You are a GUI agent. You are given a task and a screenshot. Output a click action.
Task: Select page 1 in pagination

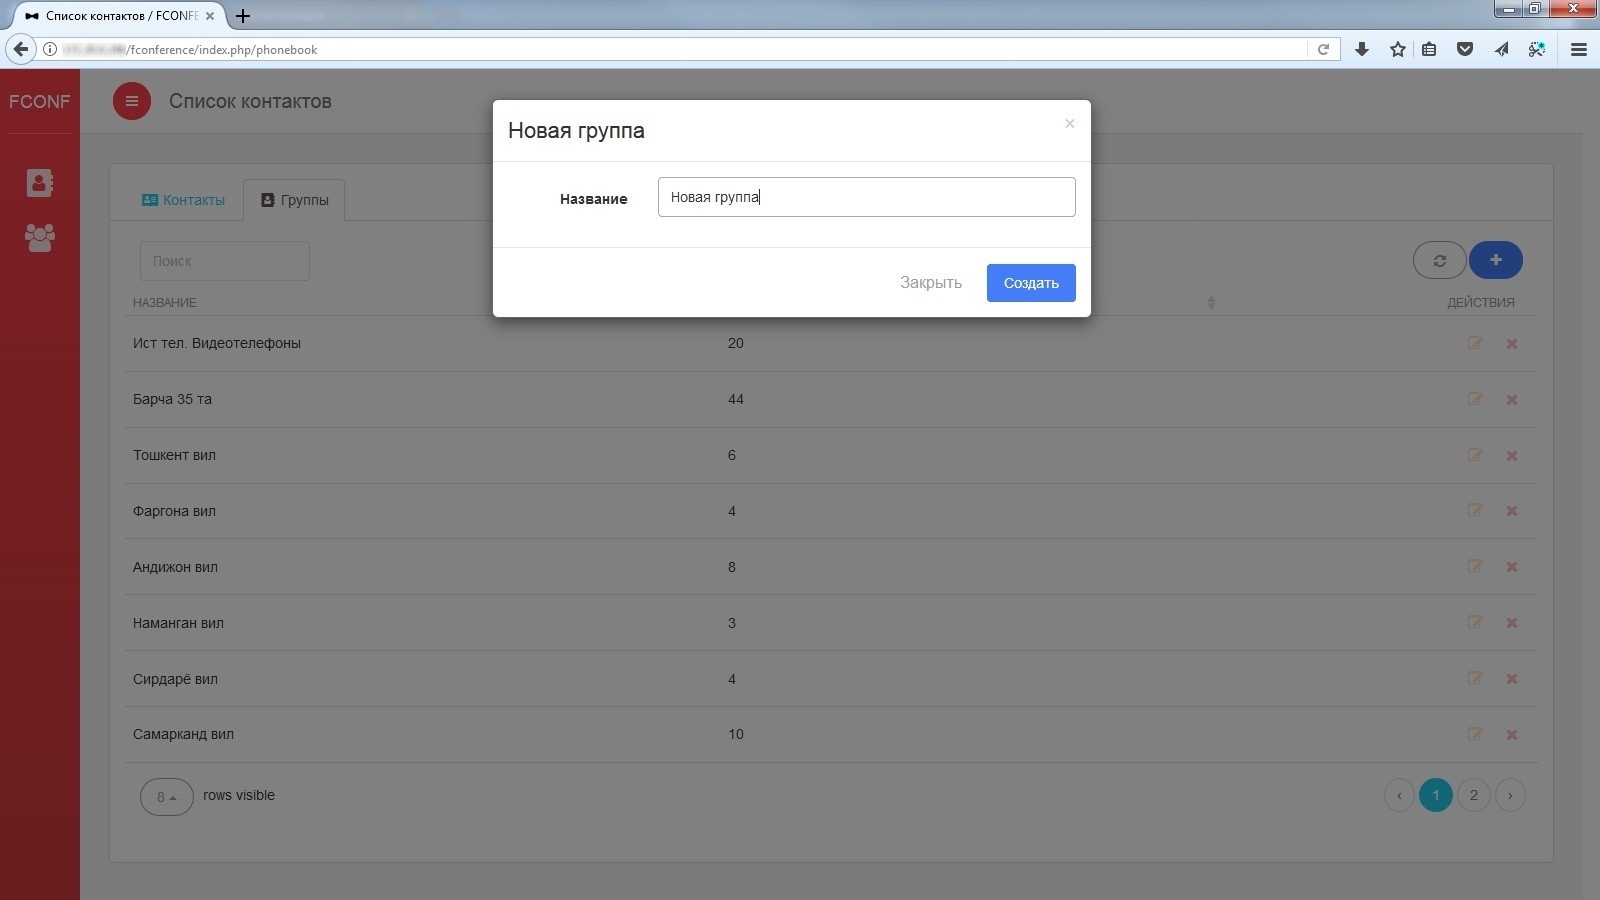(1436, 795)
